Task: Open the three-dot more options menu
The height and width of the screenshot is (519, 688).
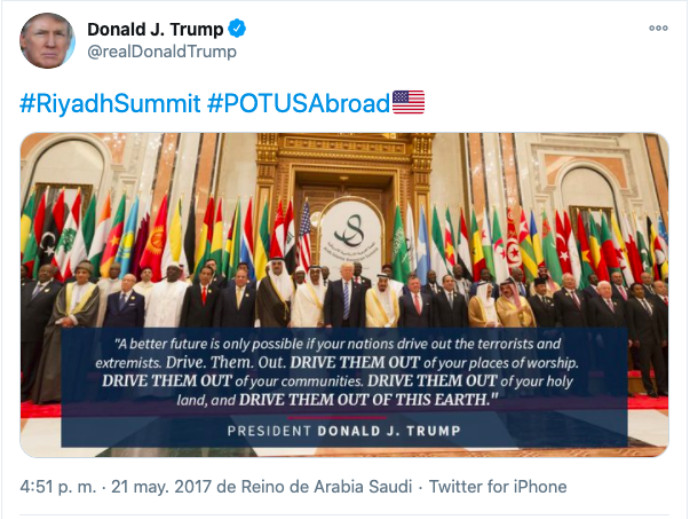Action: pyautogui.click(x=657, y=28)
